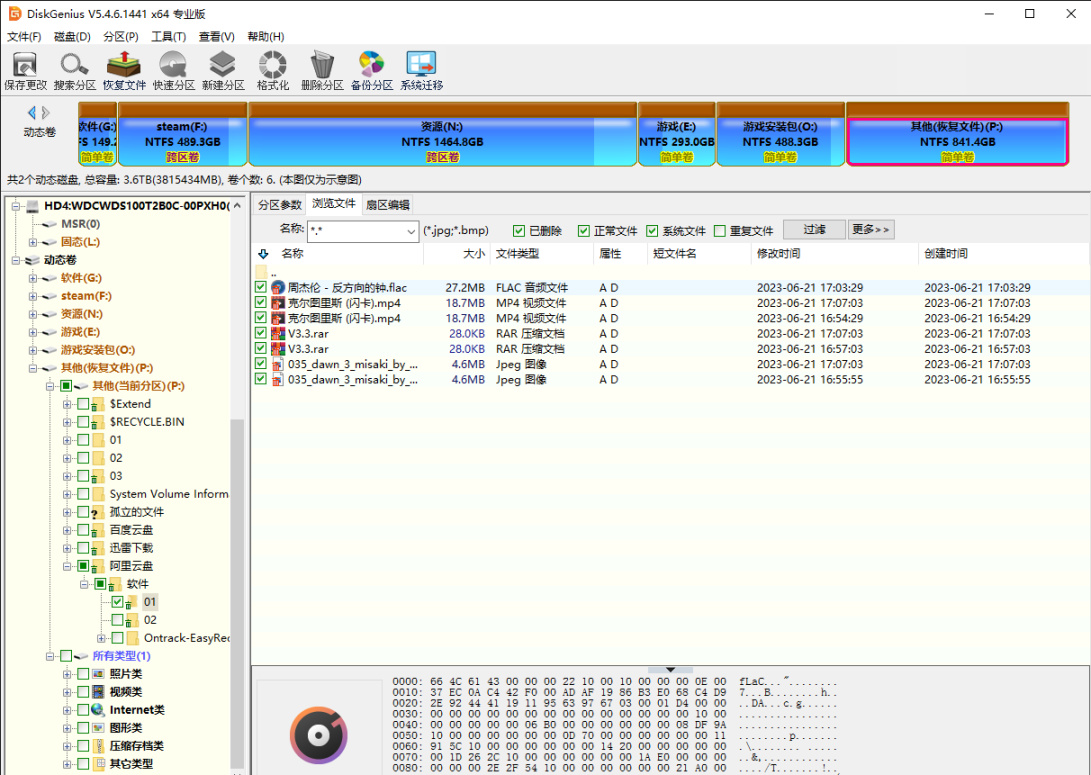
Task: Click the 更多>> more options button
Action: coord(870,230)
